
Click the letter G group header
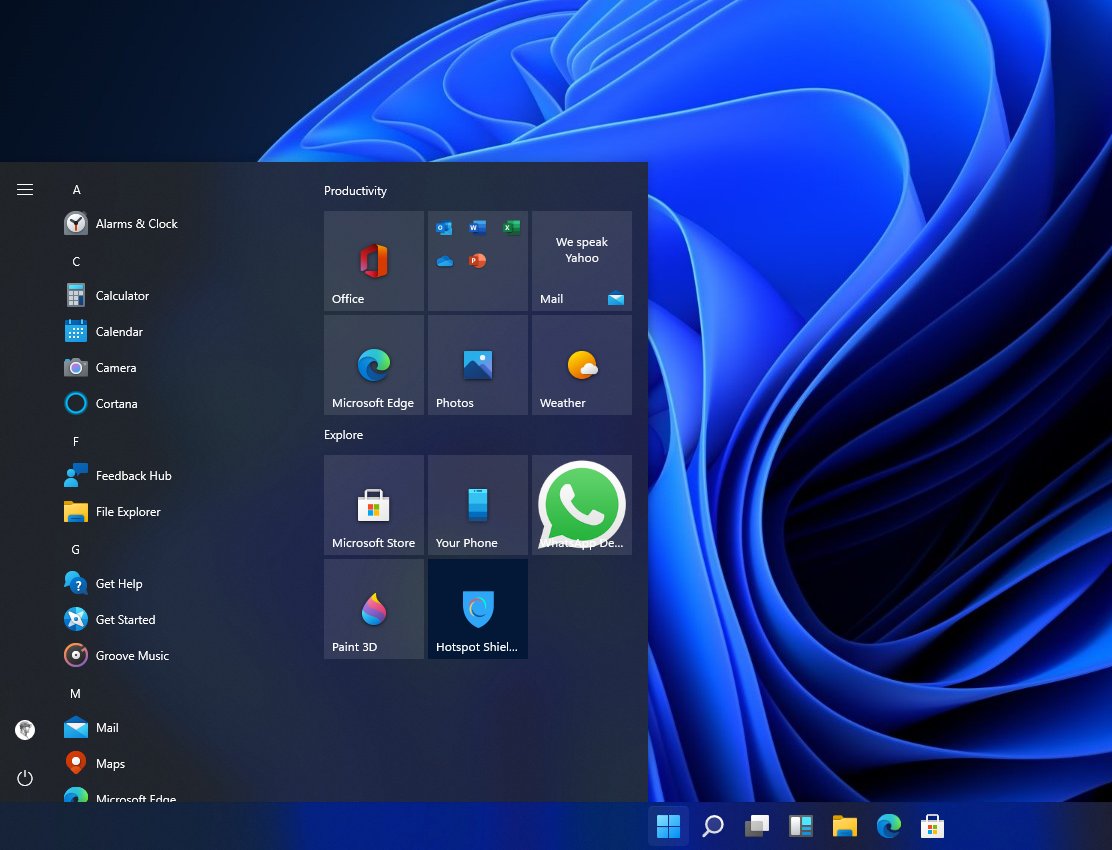pyautogui.click(x=76, y=549)
